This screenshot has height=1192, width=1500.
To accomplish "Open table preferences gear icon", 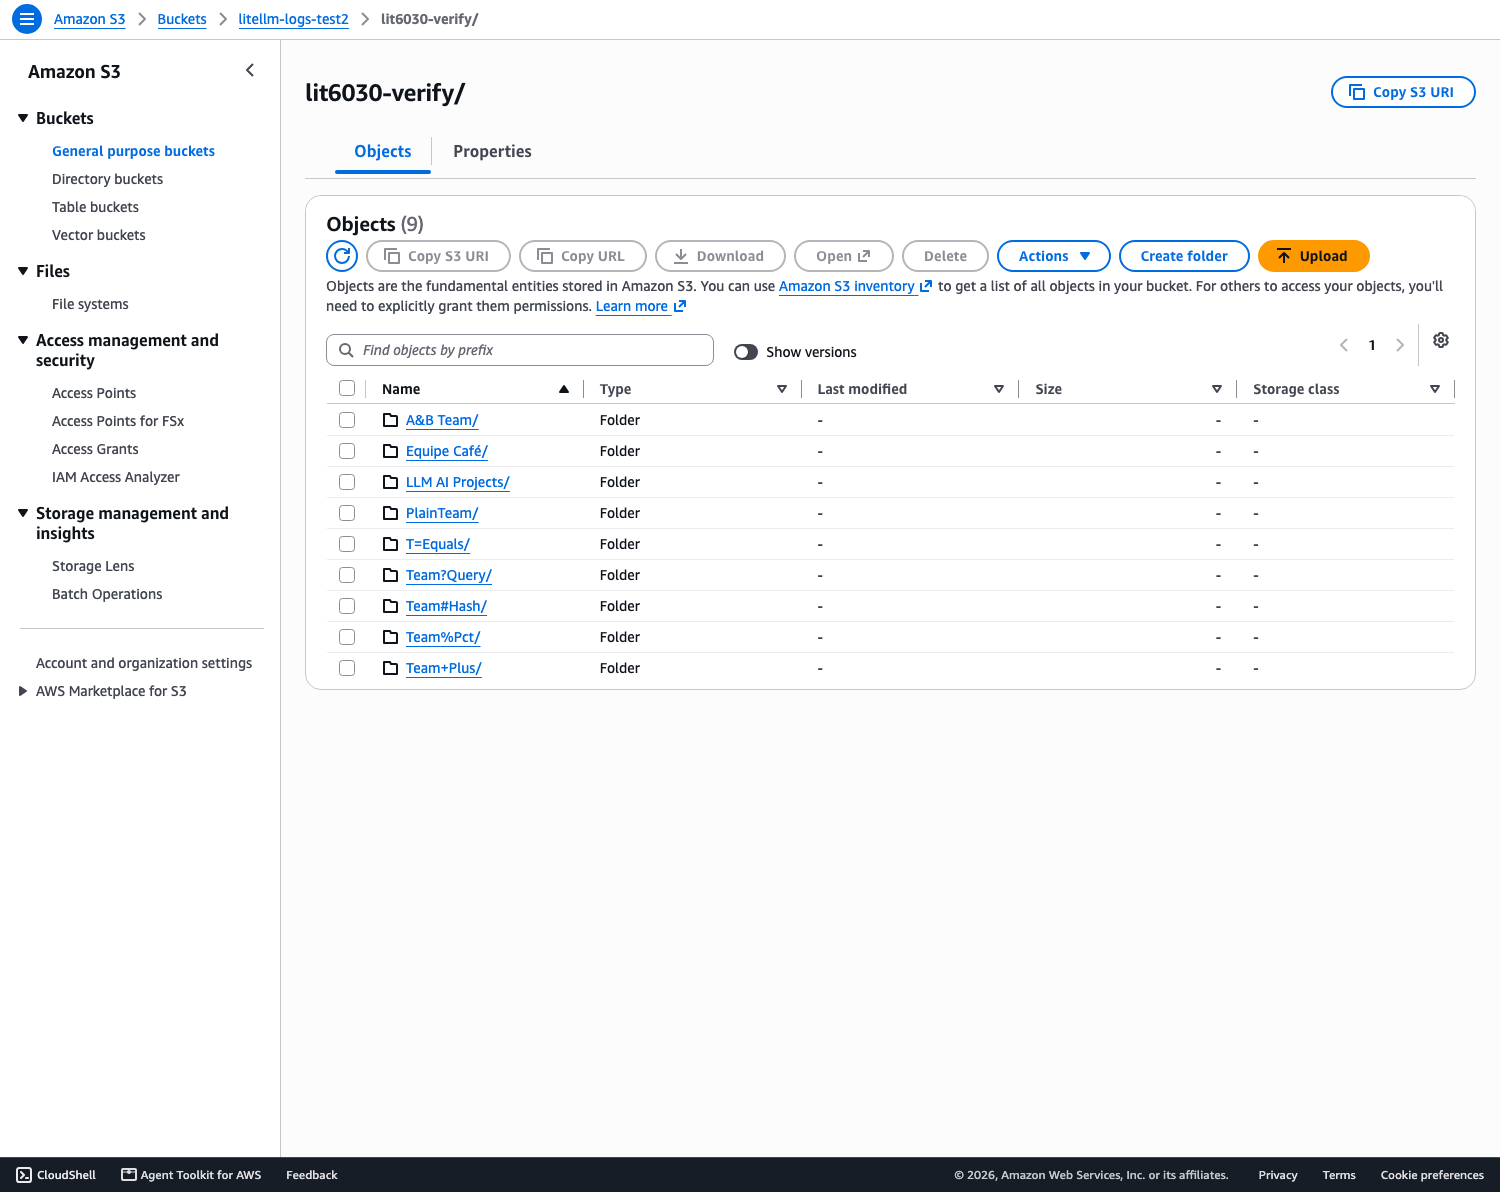I will (x=1441, y=340).
